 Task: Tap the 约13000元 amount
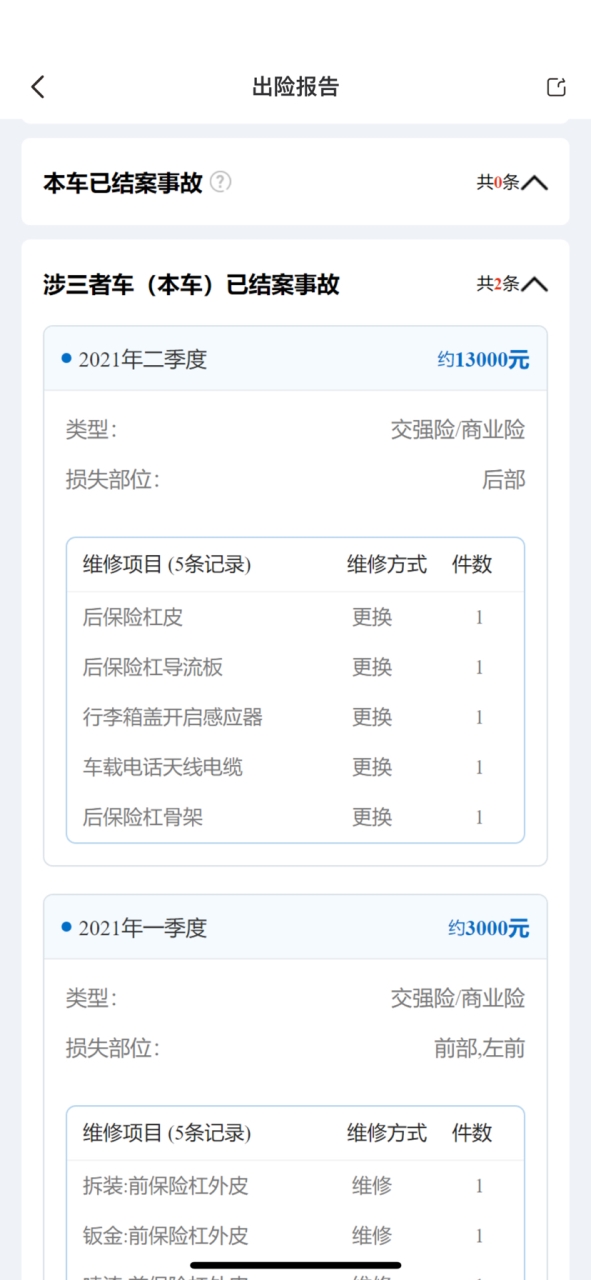483,360
